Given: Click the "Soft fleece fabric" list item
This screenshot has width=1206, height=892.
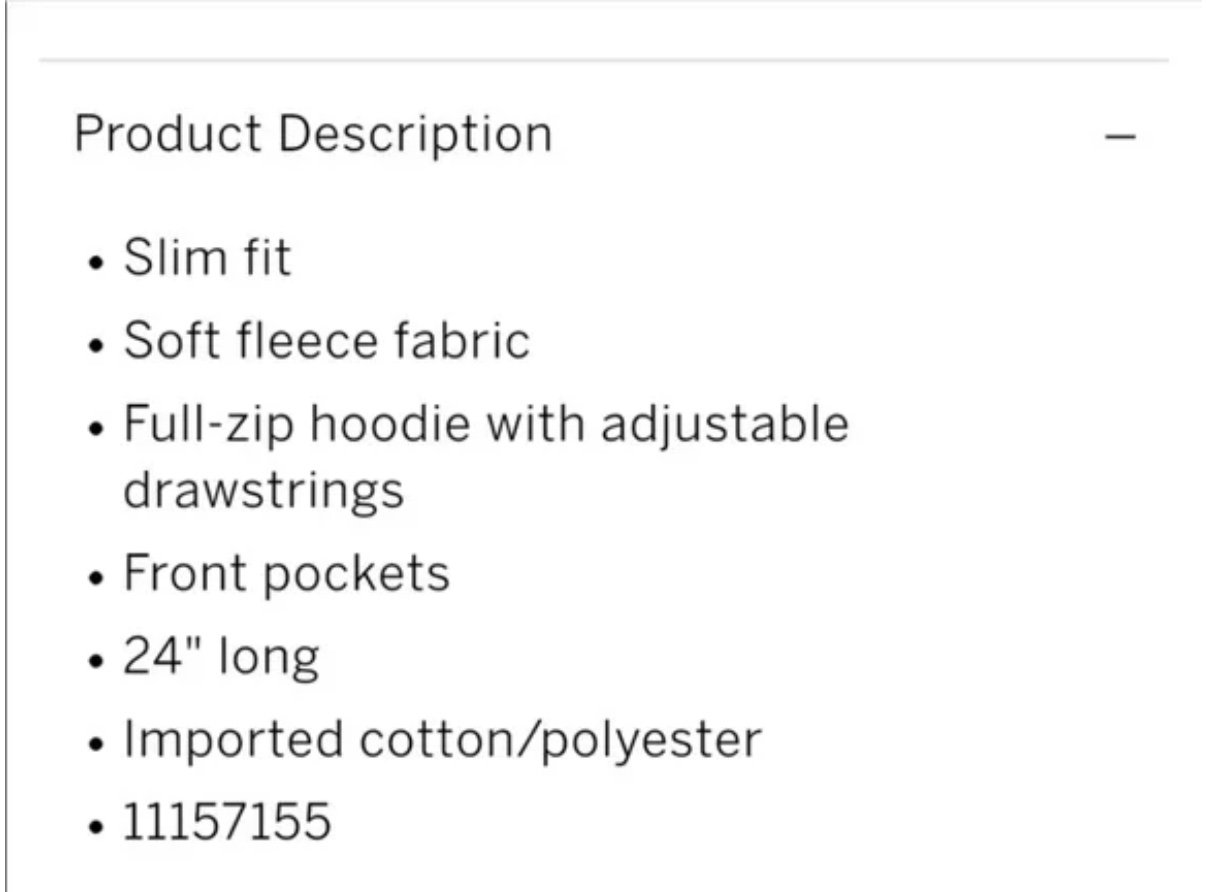Looking at the screenshot, I should point(326,340).
